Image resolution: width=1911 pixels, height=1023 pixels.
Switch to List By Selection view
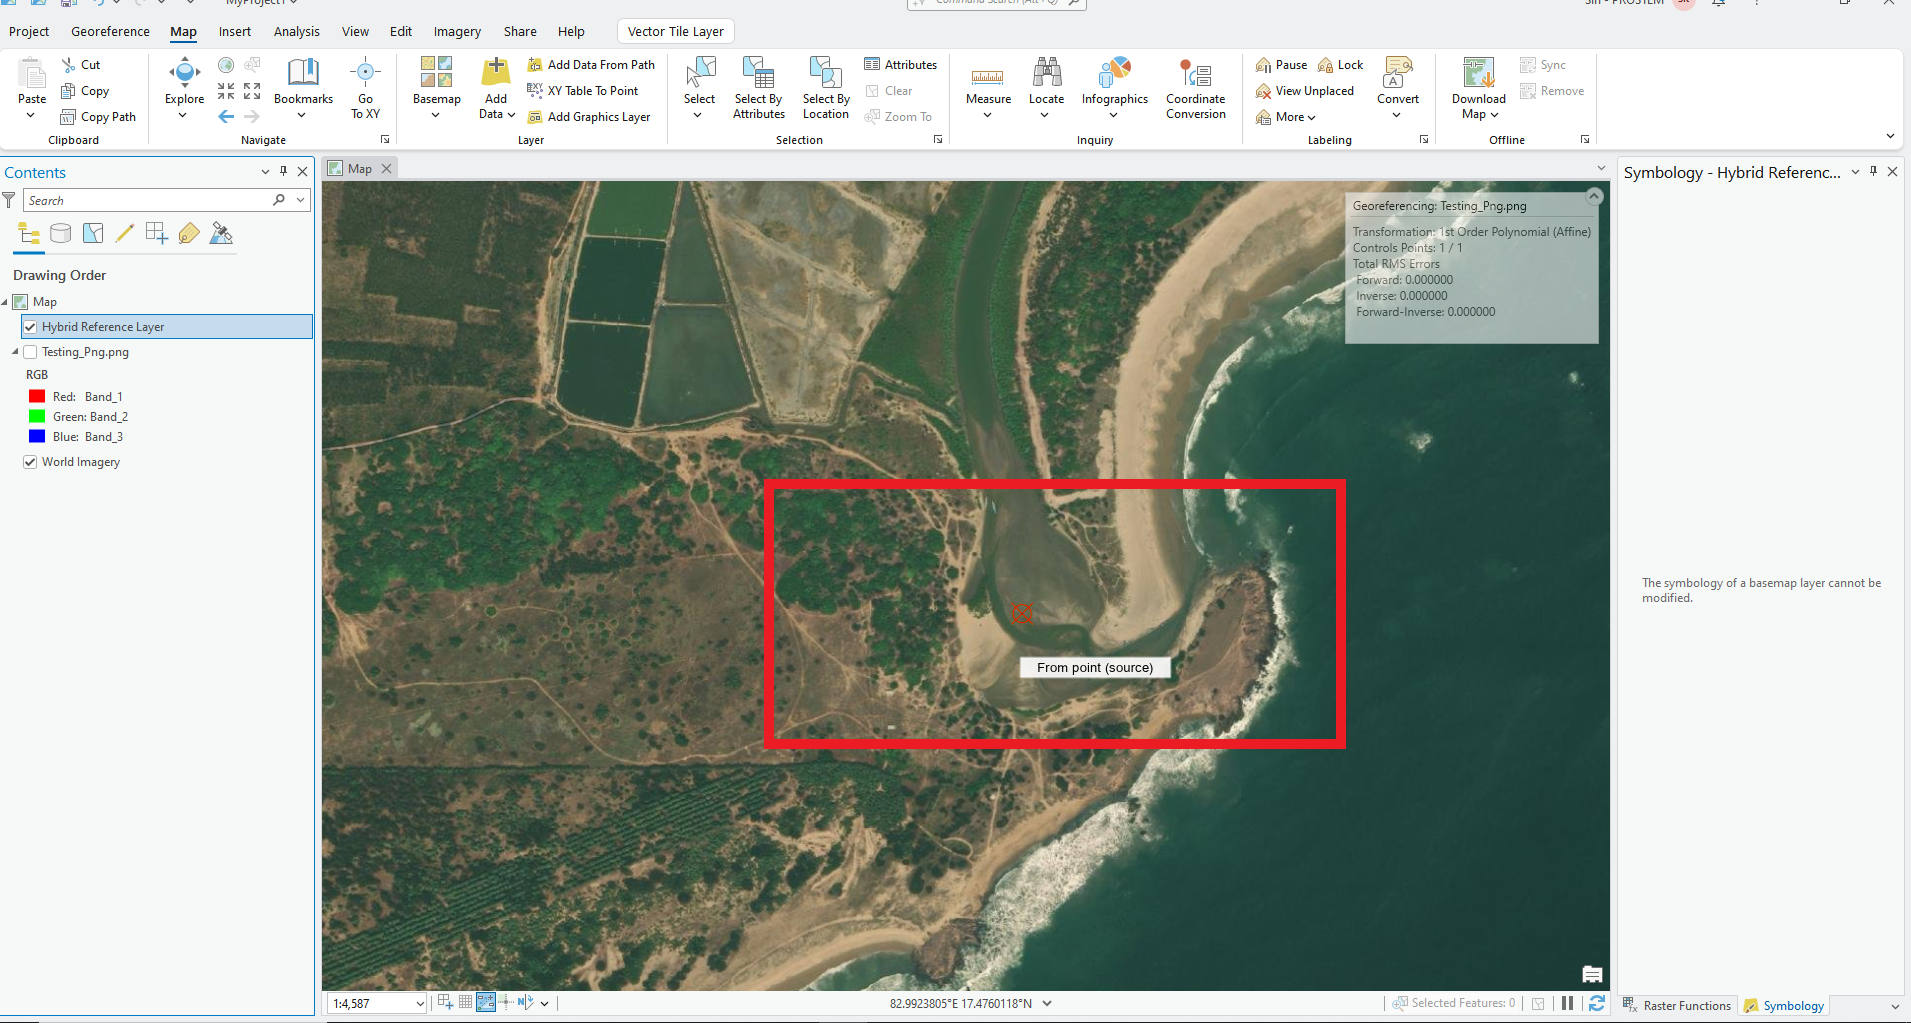(x=93, y=234)
